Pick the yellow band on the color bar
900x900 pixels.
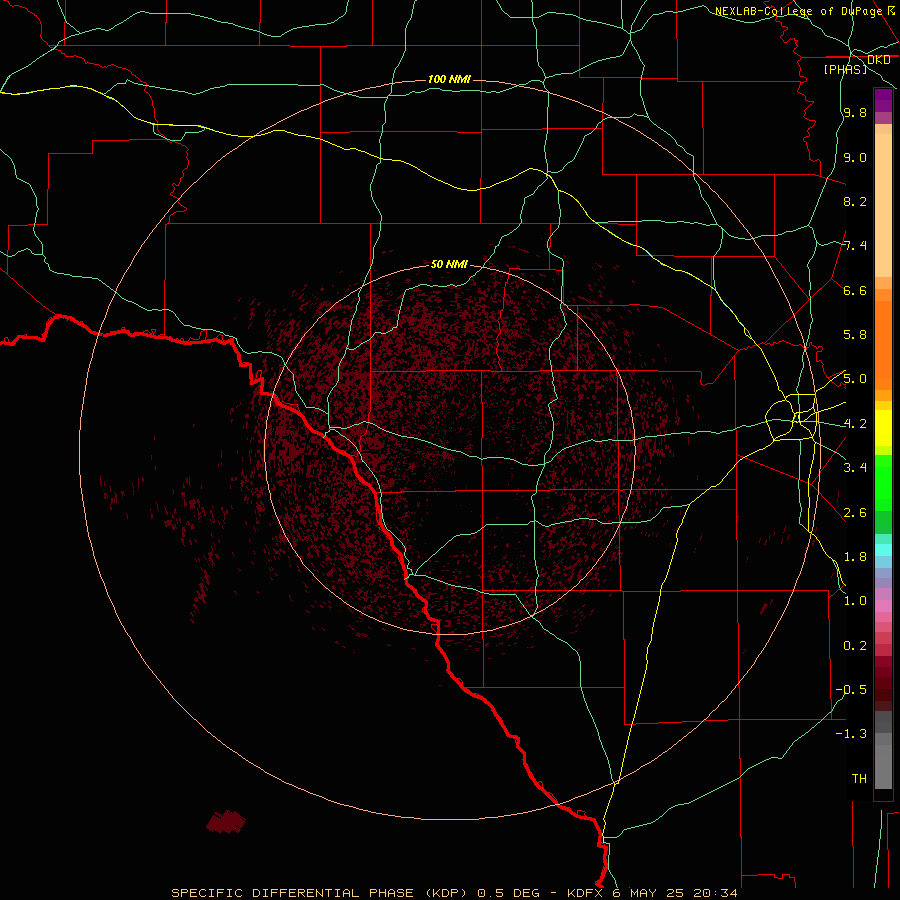pyautogui.click(x=883, y=428)
